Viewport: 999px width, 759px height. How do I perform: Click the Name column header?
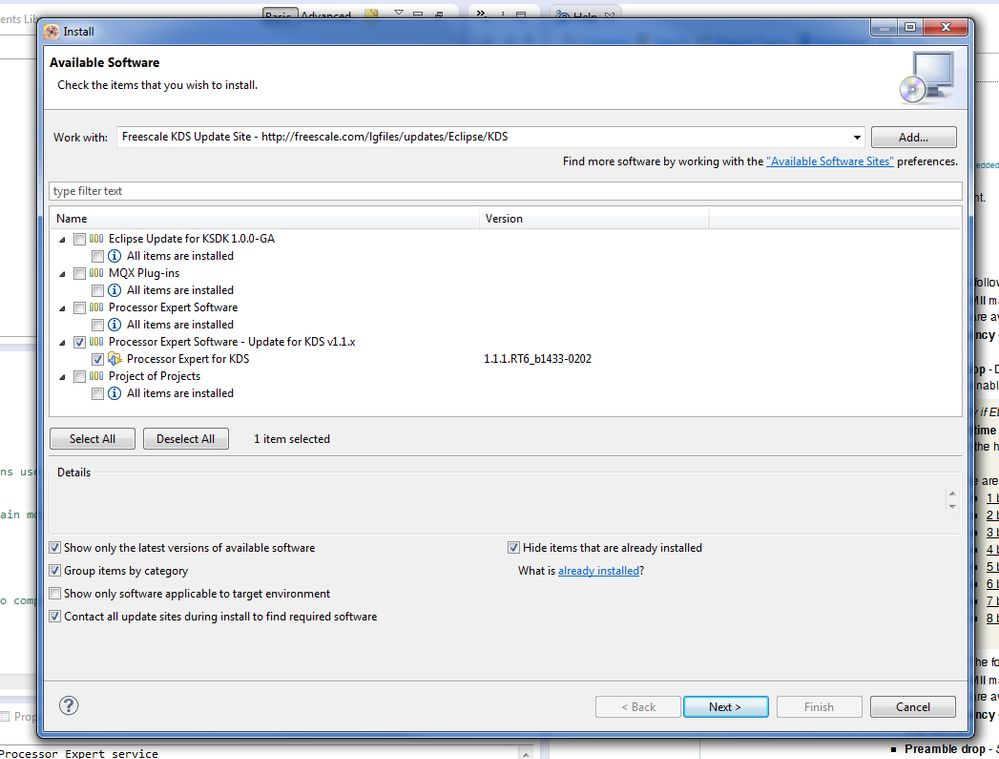pyautogui.click(x=265, y=219)
